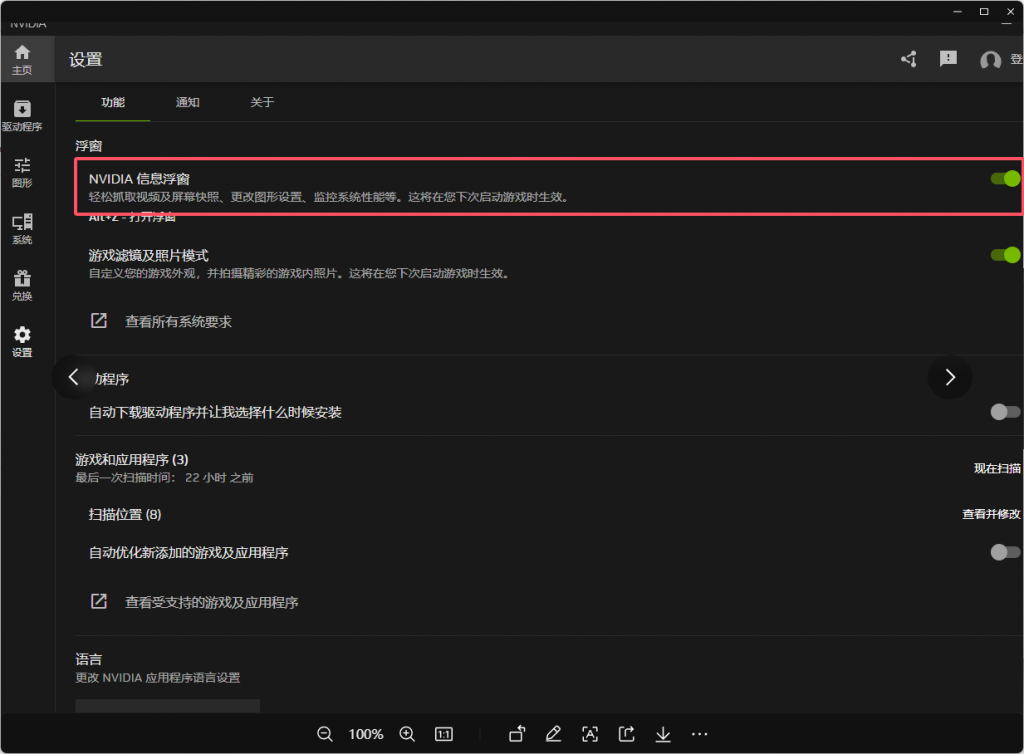Click the 浮窗 section heading

[x=89, y=146]
